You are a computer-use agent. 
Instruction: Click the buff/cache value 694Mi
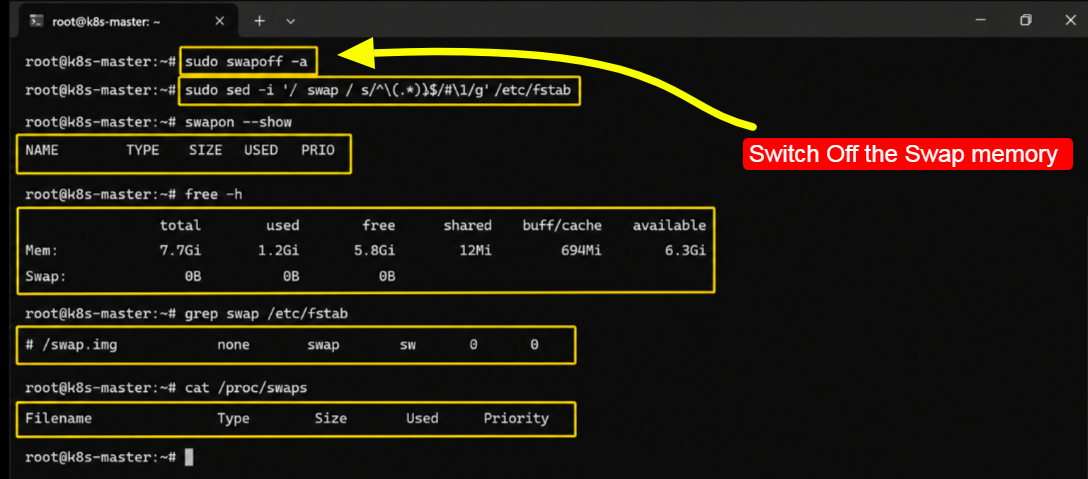click(x=580, y=251)
